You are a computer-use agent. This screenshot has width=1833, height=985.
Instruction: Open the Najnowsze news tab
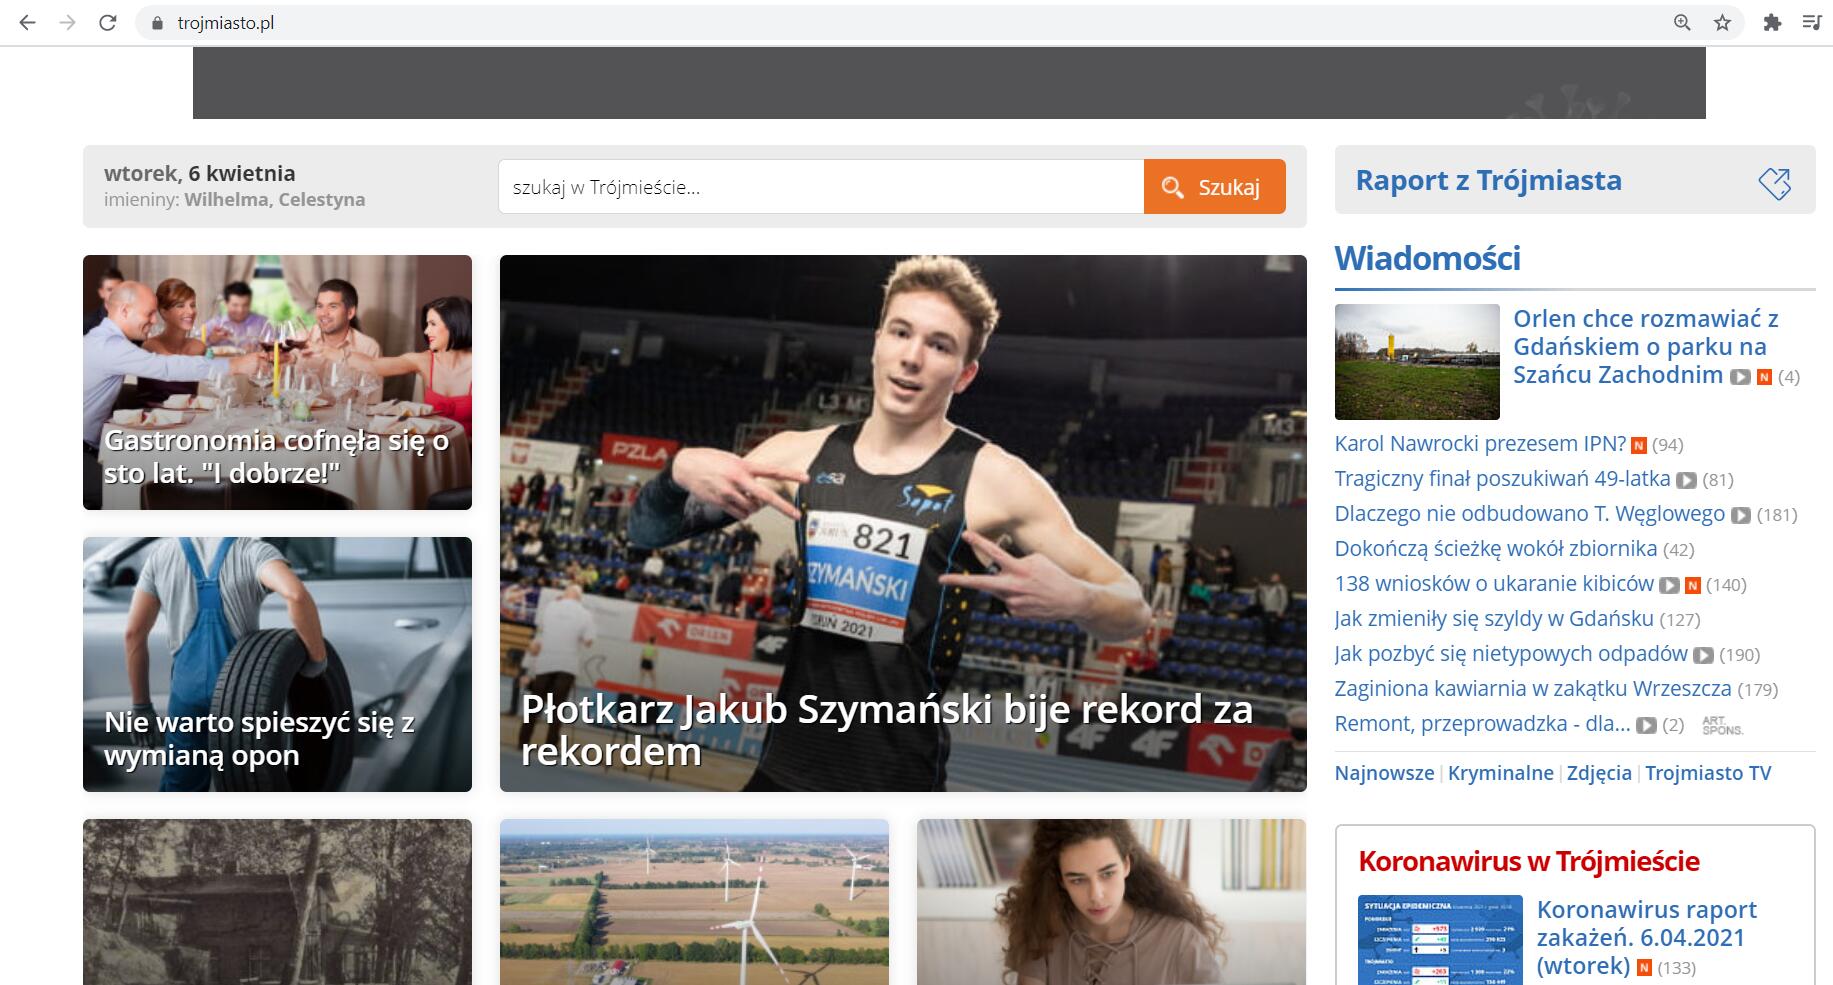coord(1384,773)
